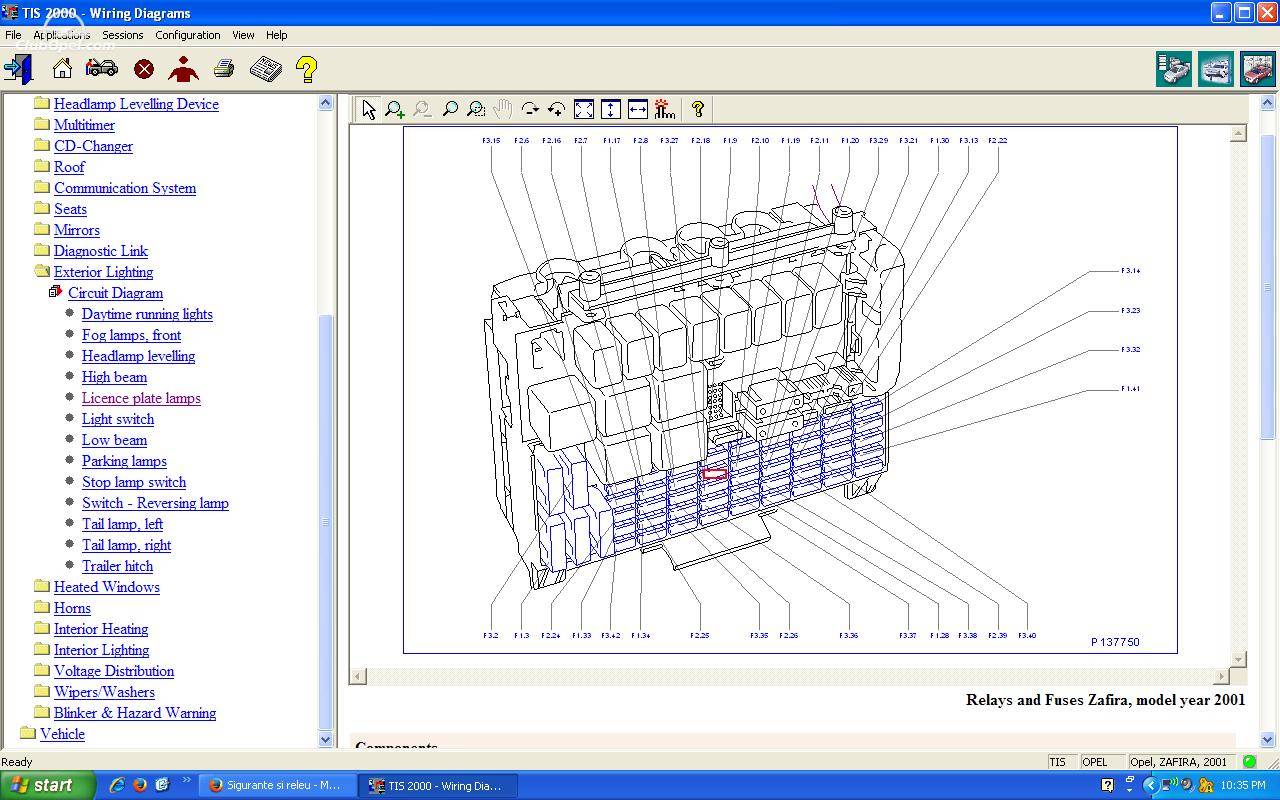Viewport: 1280px width, 800px height.
Task: Go to the Home icon in toolbar
Action: tap(62, 69)
